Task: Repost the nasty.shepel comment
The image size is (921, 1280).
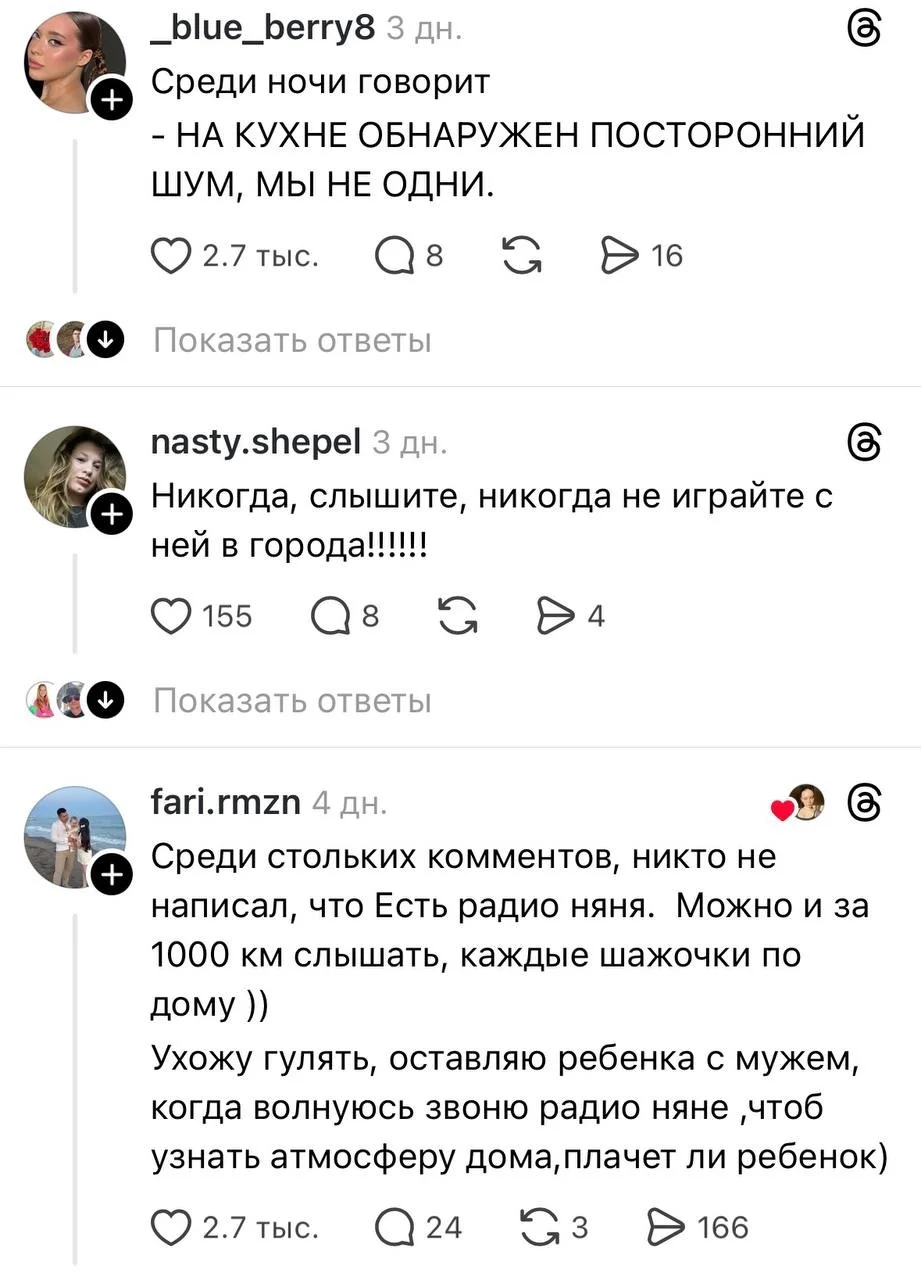Action: pos(459,617)
